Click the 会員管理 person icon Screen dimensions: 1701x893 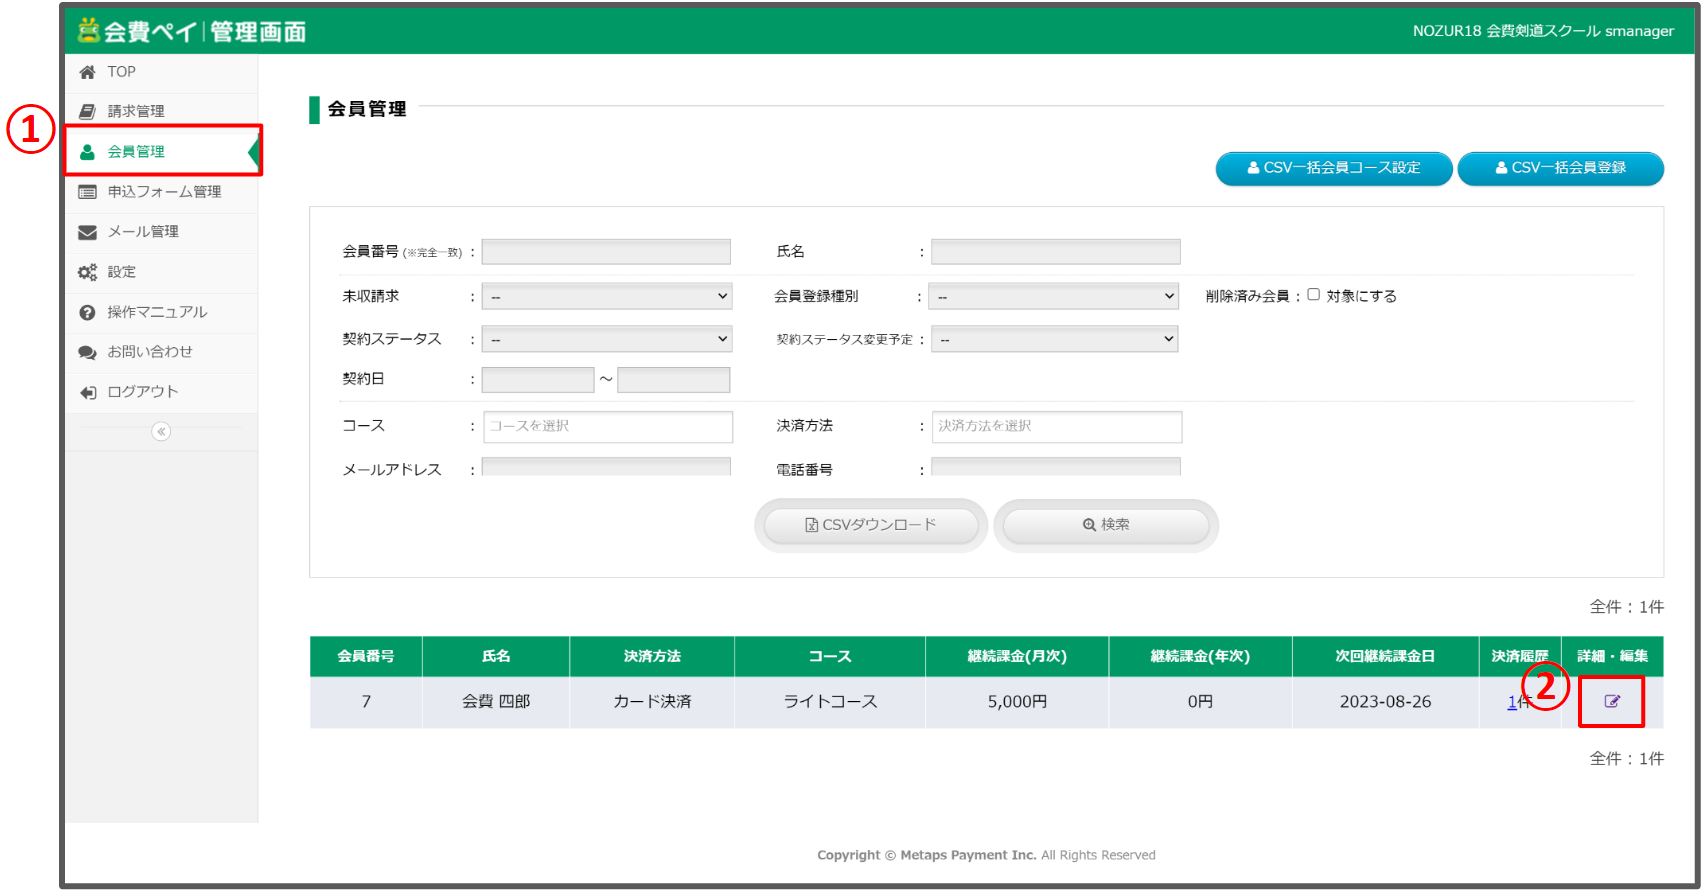[x=88, y=152]
